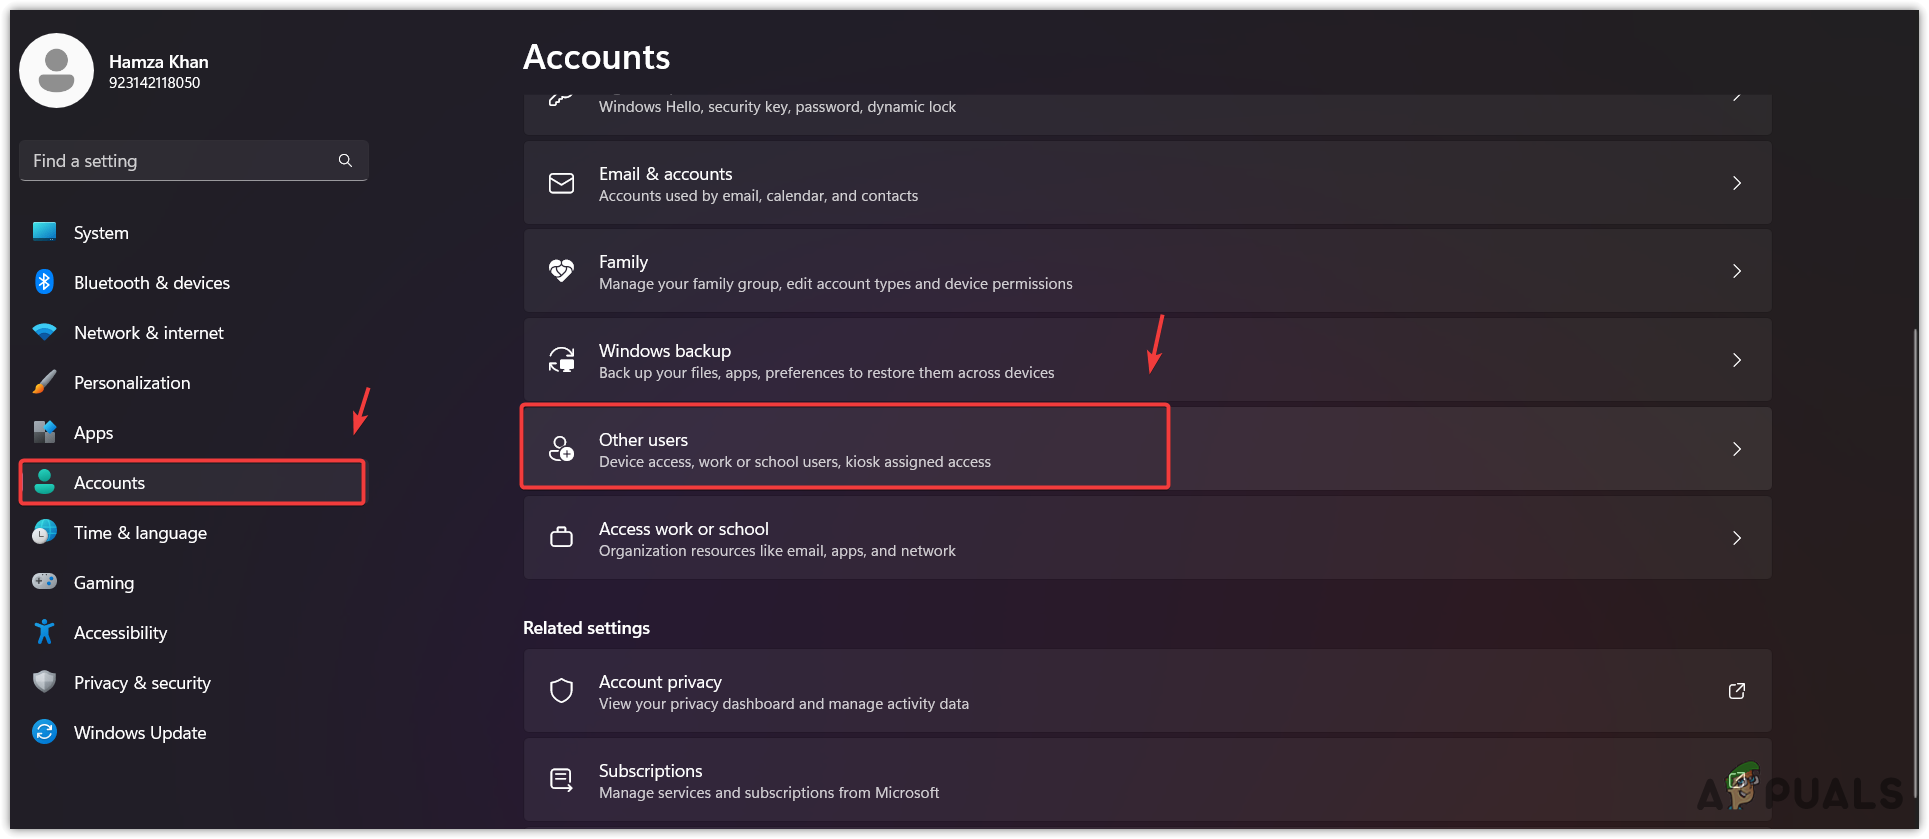Expand the Family row chevron
1929x839 pixels.
pyautogui.click(x=1736, y=271)
